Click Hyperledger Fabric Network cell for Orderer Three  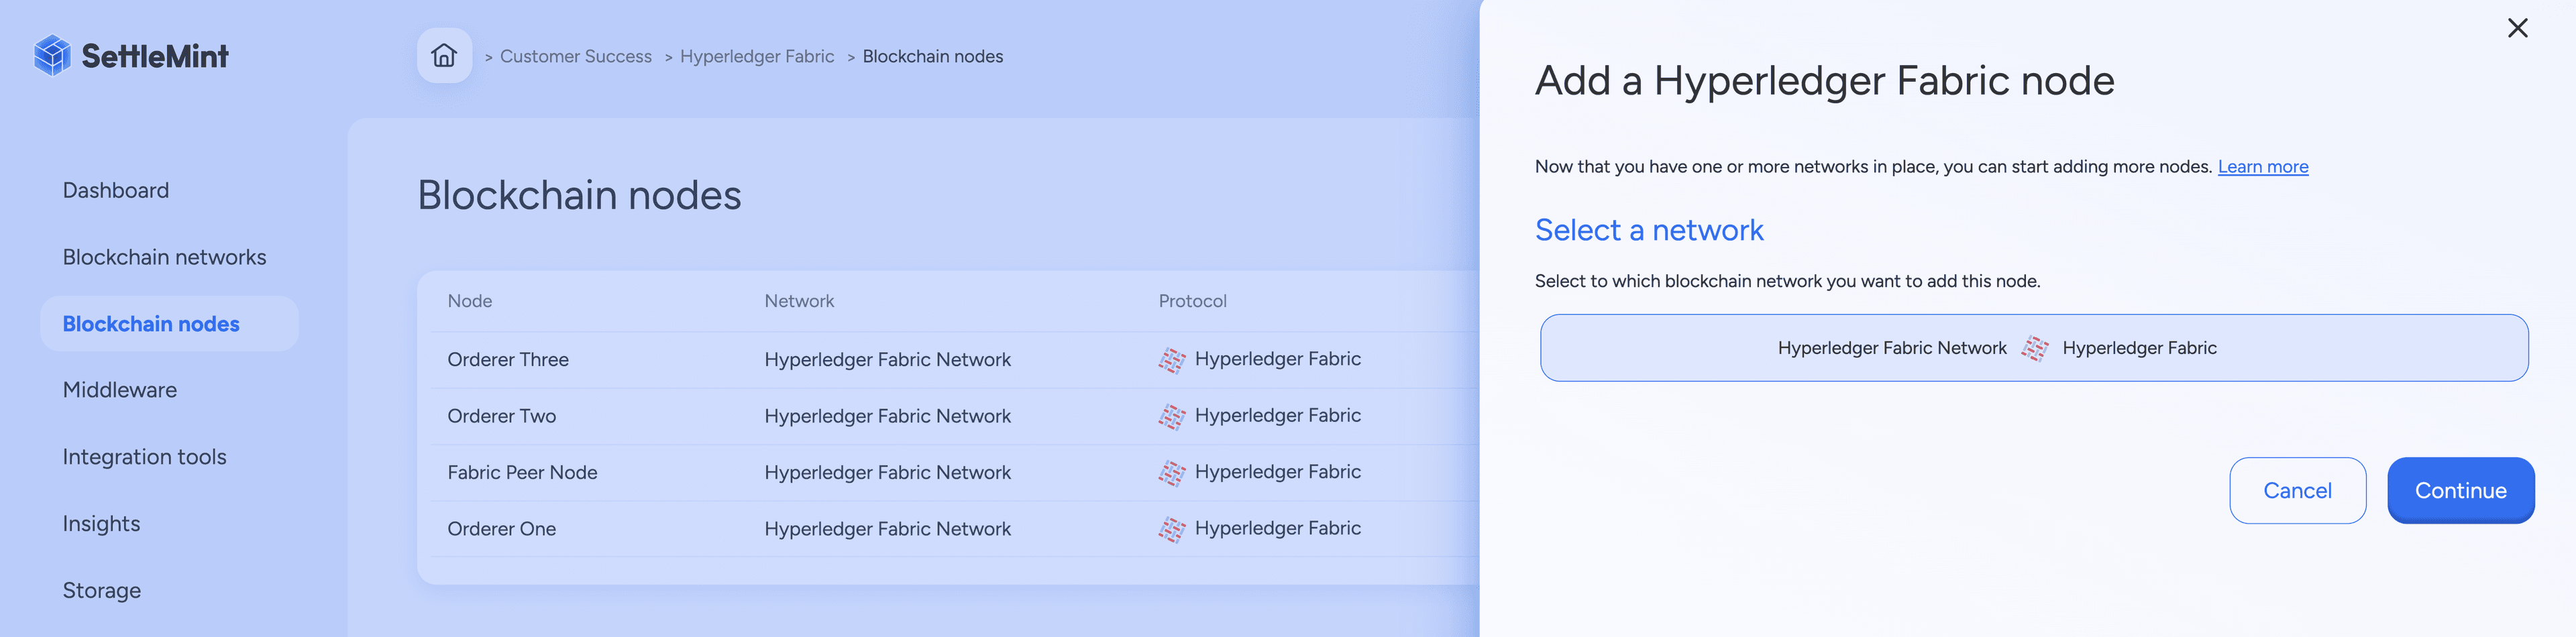[888, 360]
